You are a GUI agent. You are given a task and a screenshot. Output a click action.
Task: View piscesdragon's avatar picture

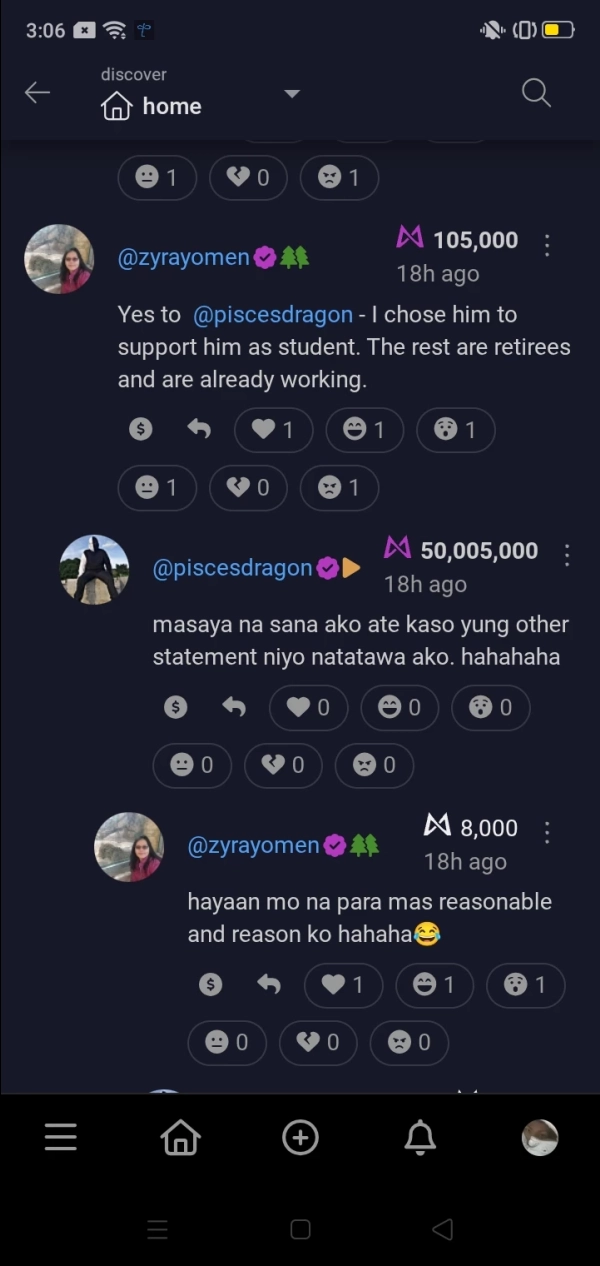[x=95, y=569]
